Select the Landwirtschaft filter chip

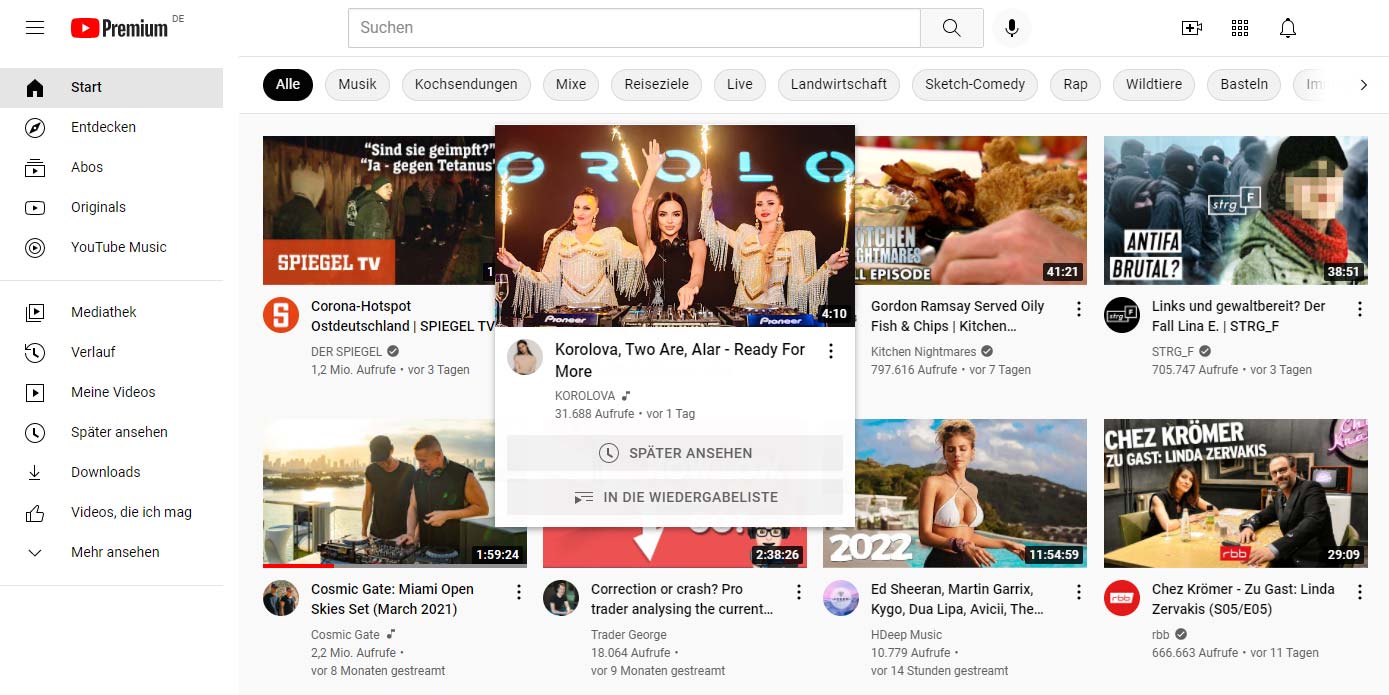point(839,84)
